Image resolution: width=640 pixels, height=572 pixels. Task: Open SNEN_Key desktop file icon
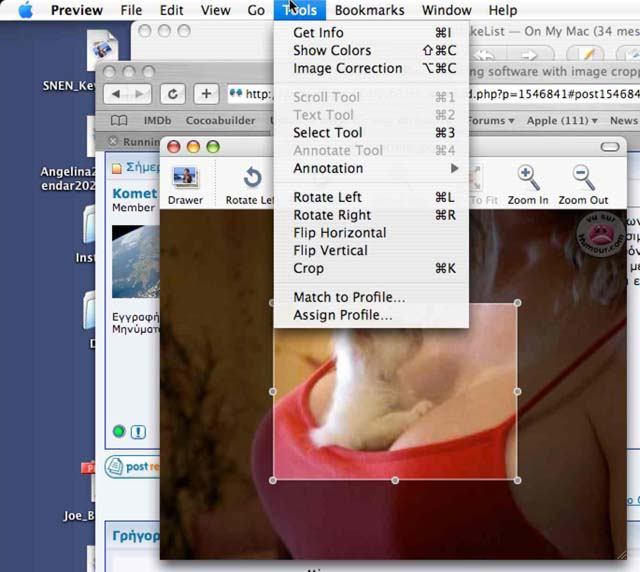tap(102, 50)
